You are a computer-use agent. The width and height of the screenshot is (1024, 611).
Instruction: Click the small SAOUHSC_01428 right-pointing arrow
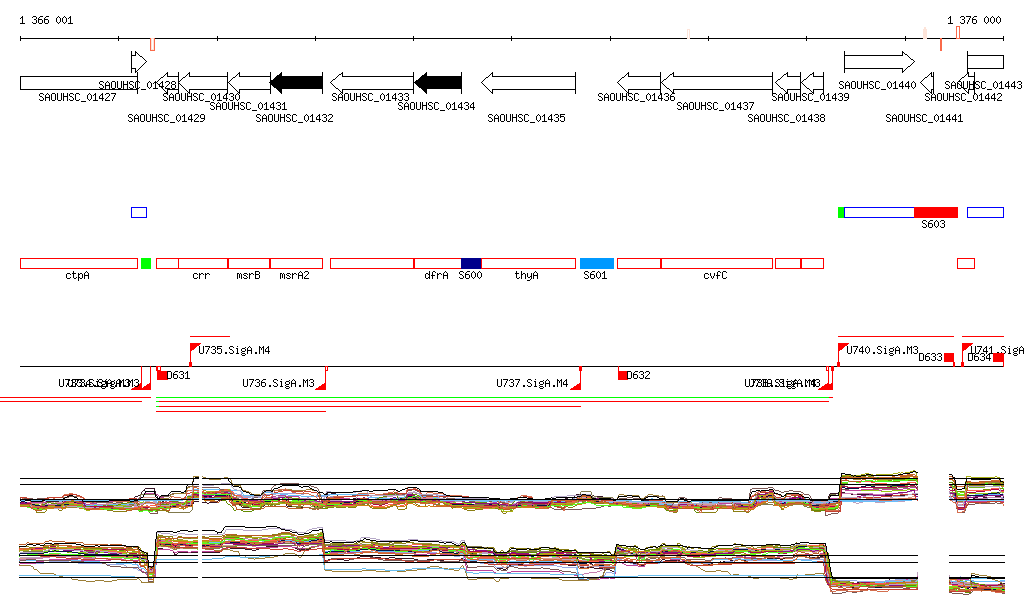(139, 62)
